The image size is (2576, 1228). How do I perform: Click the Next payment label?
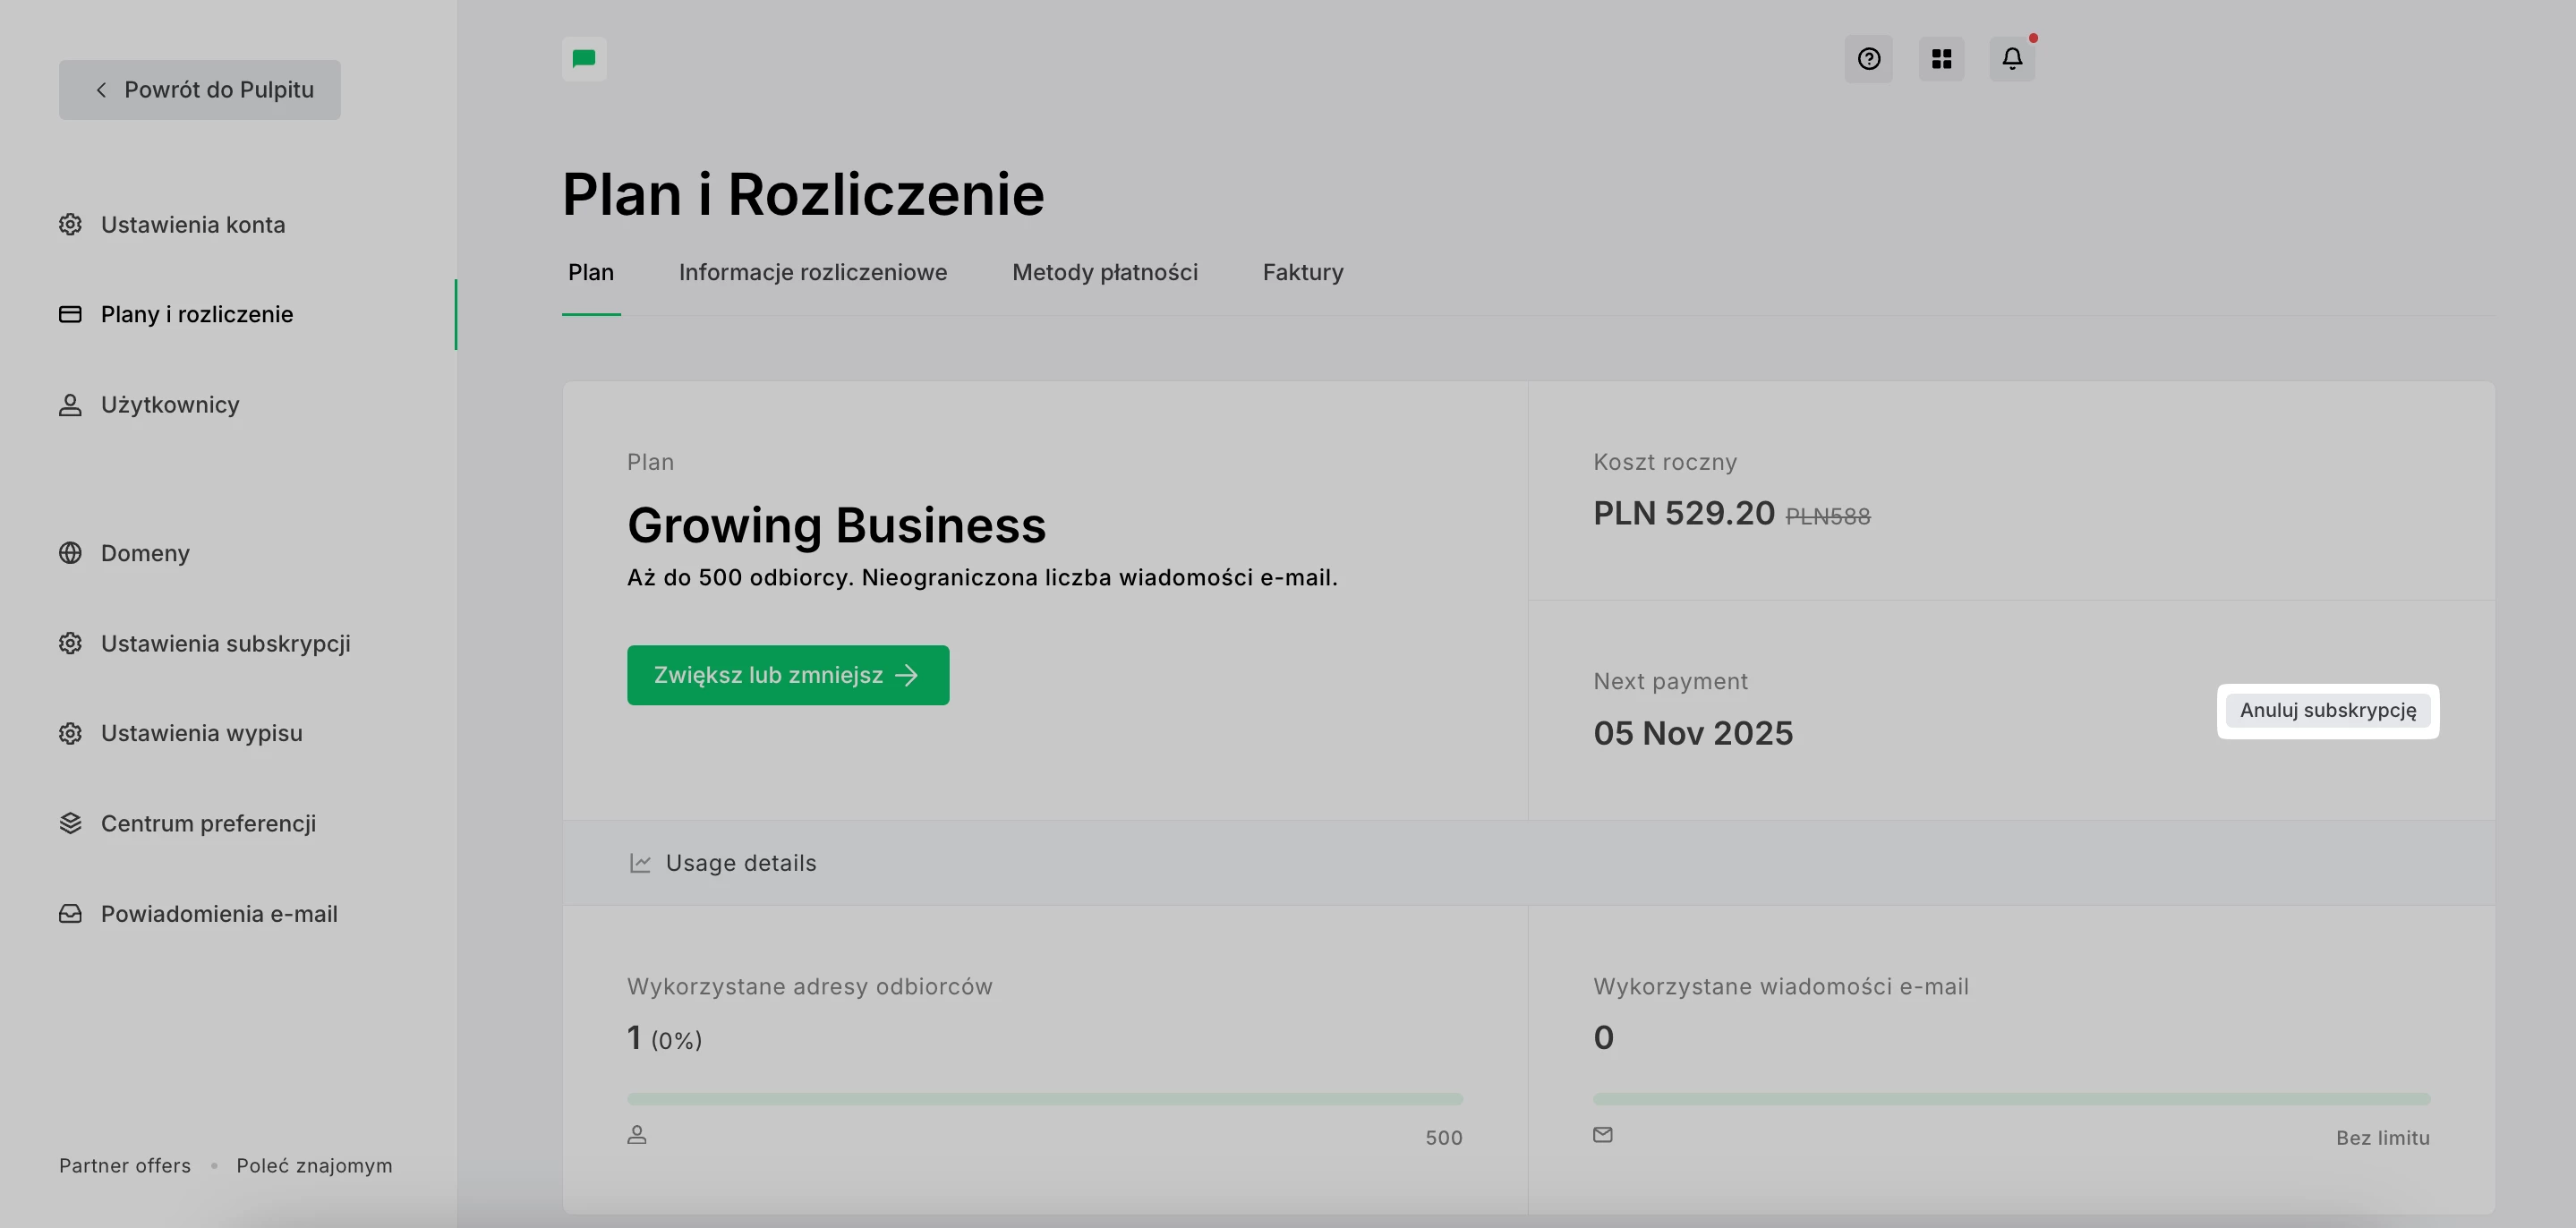click(x=1671, y=681)
